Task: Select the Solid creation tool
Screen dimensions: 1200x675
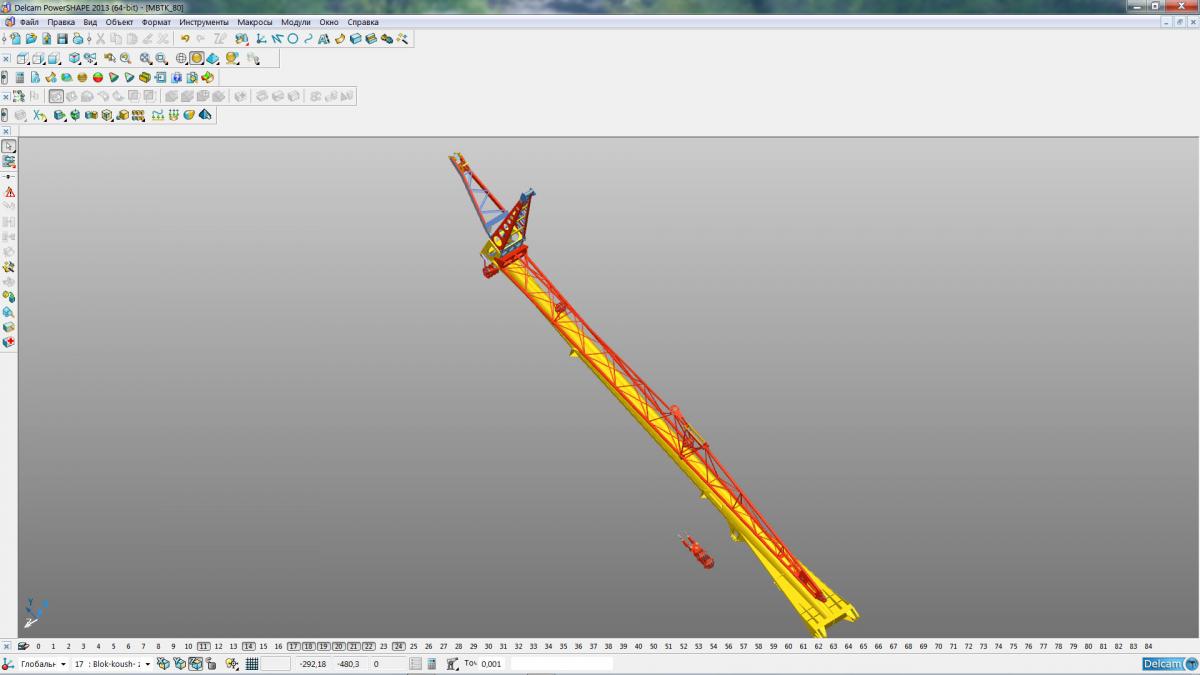Action: point(355,38)
